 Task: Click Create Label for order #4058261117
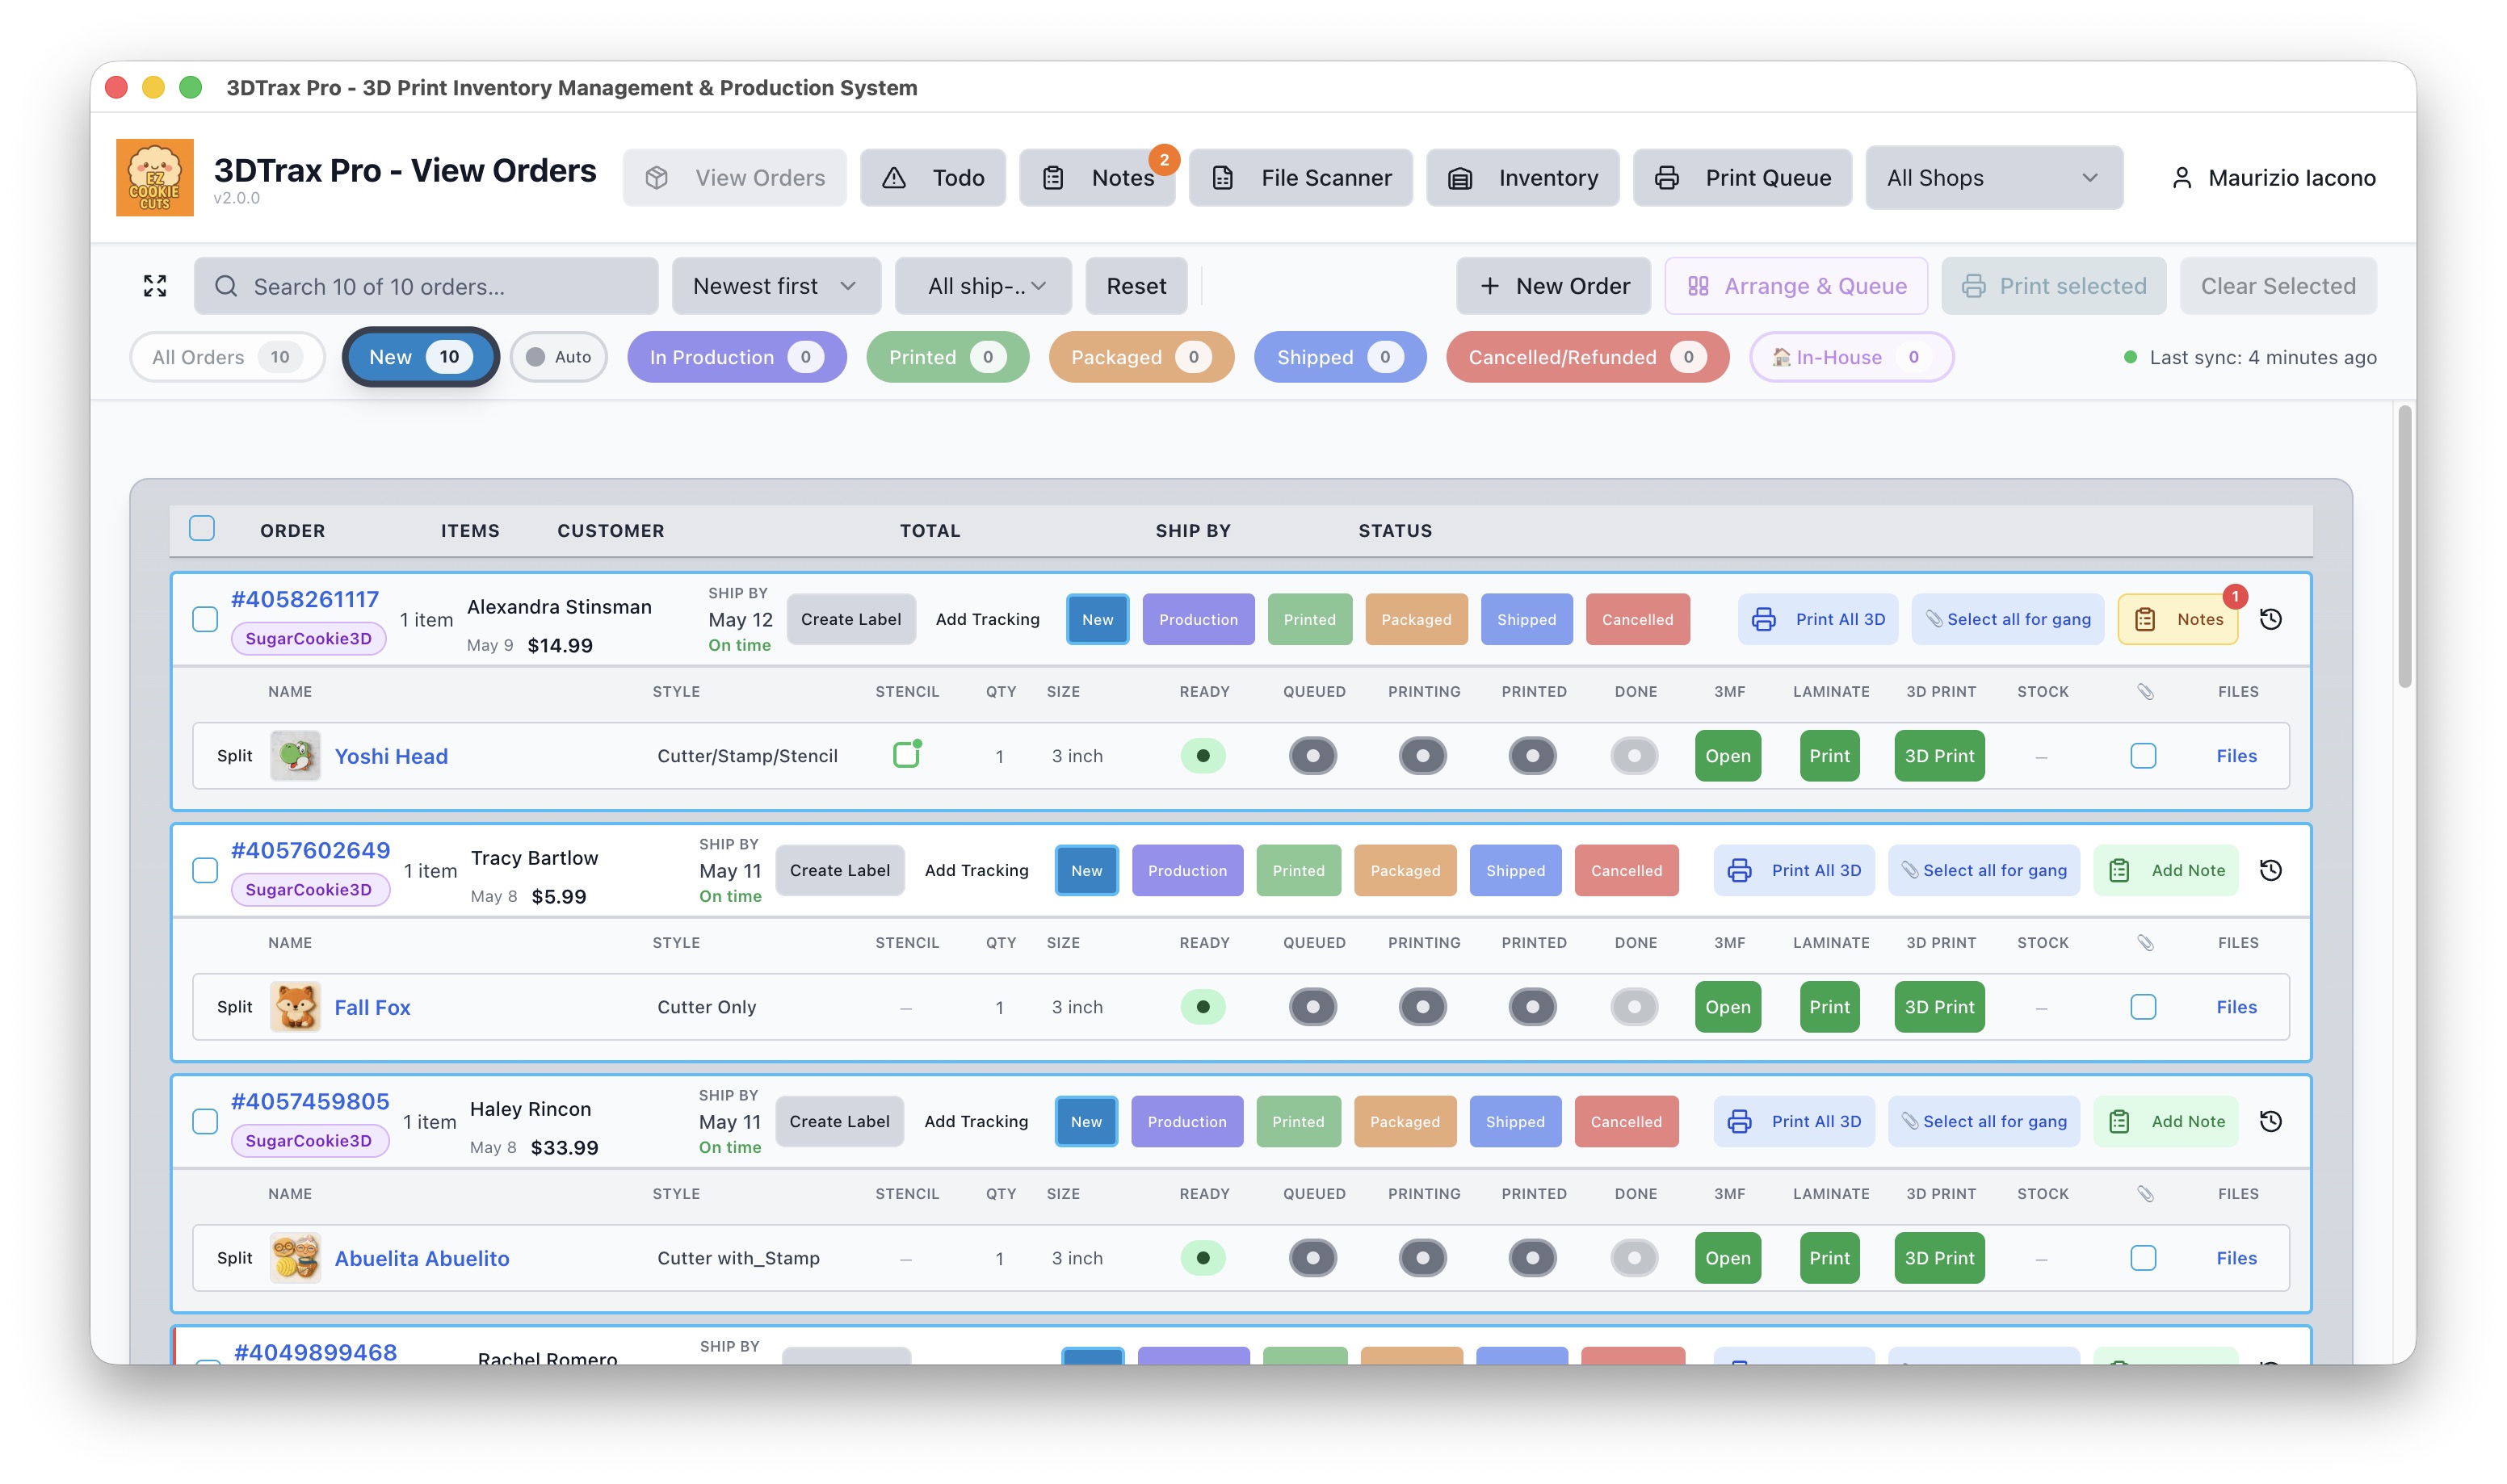(851, 619)
